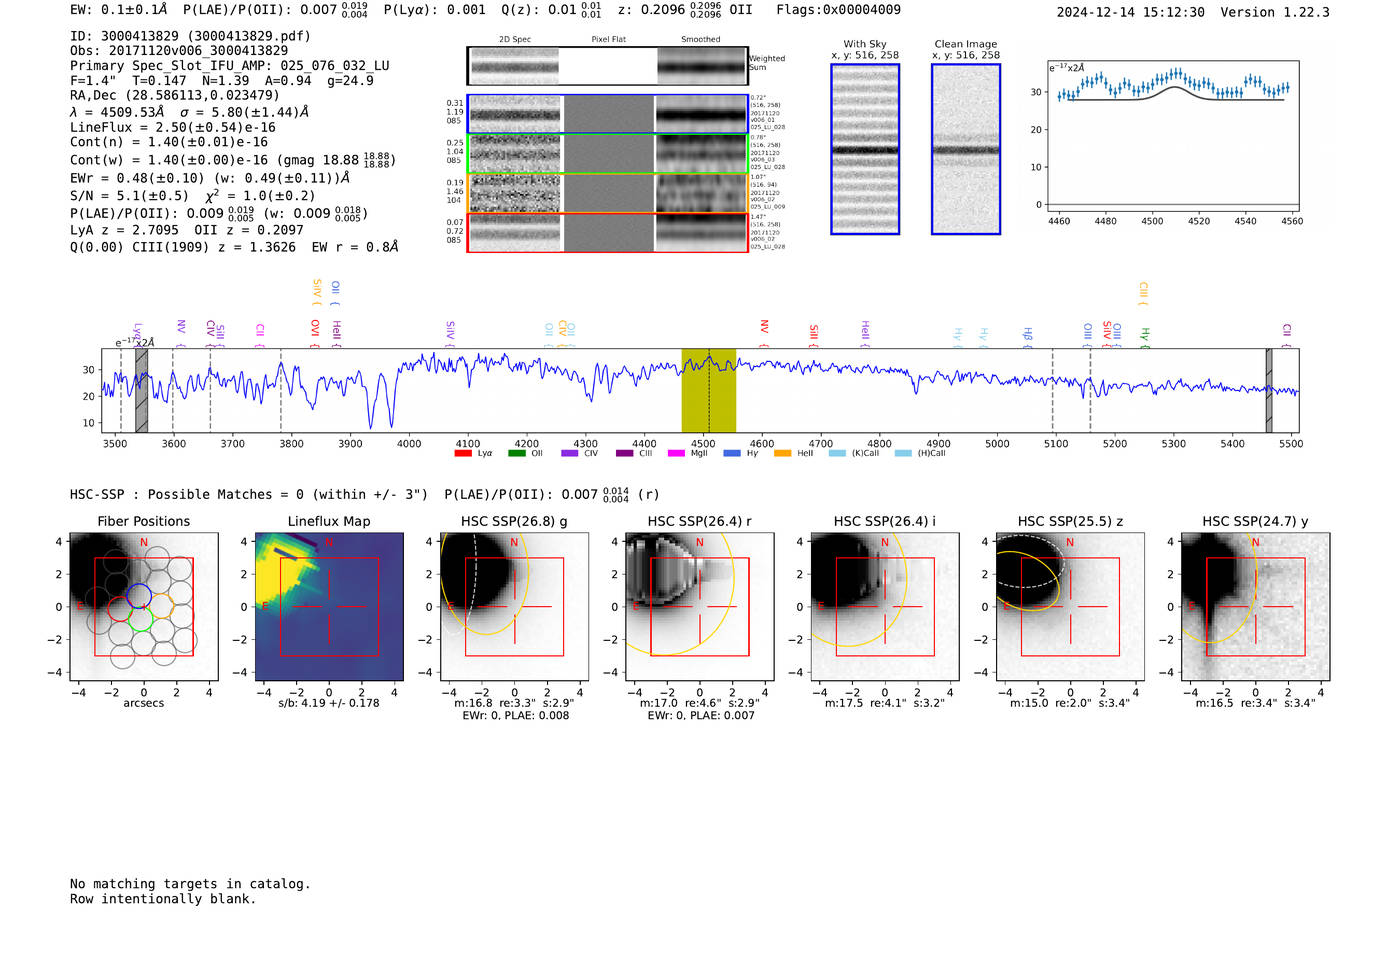Click the zoomed emission line fit plot
The height and width of the screenshot is (953, 1400).
point(1172,136)
